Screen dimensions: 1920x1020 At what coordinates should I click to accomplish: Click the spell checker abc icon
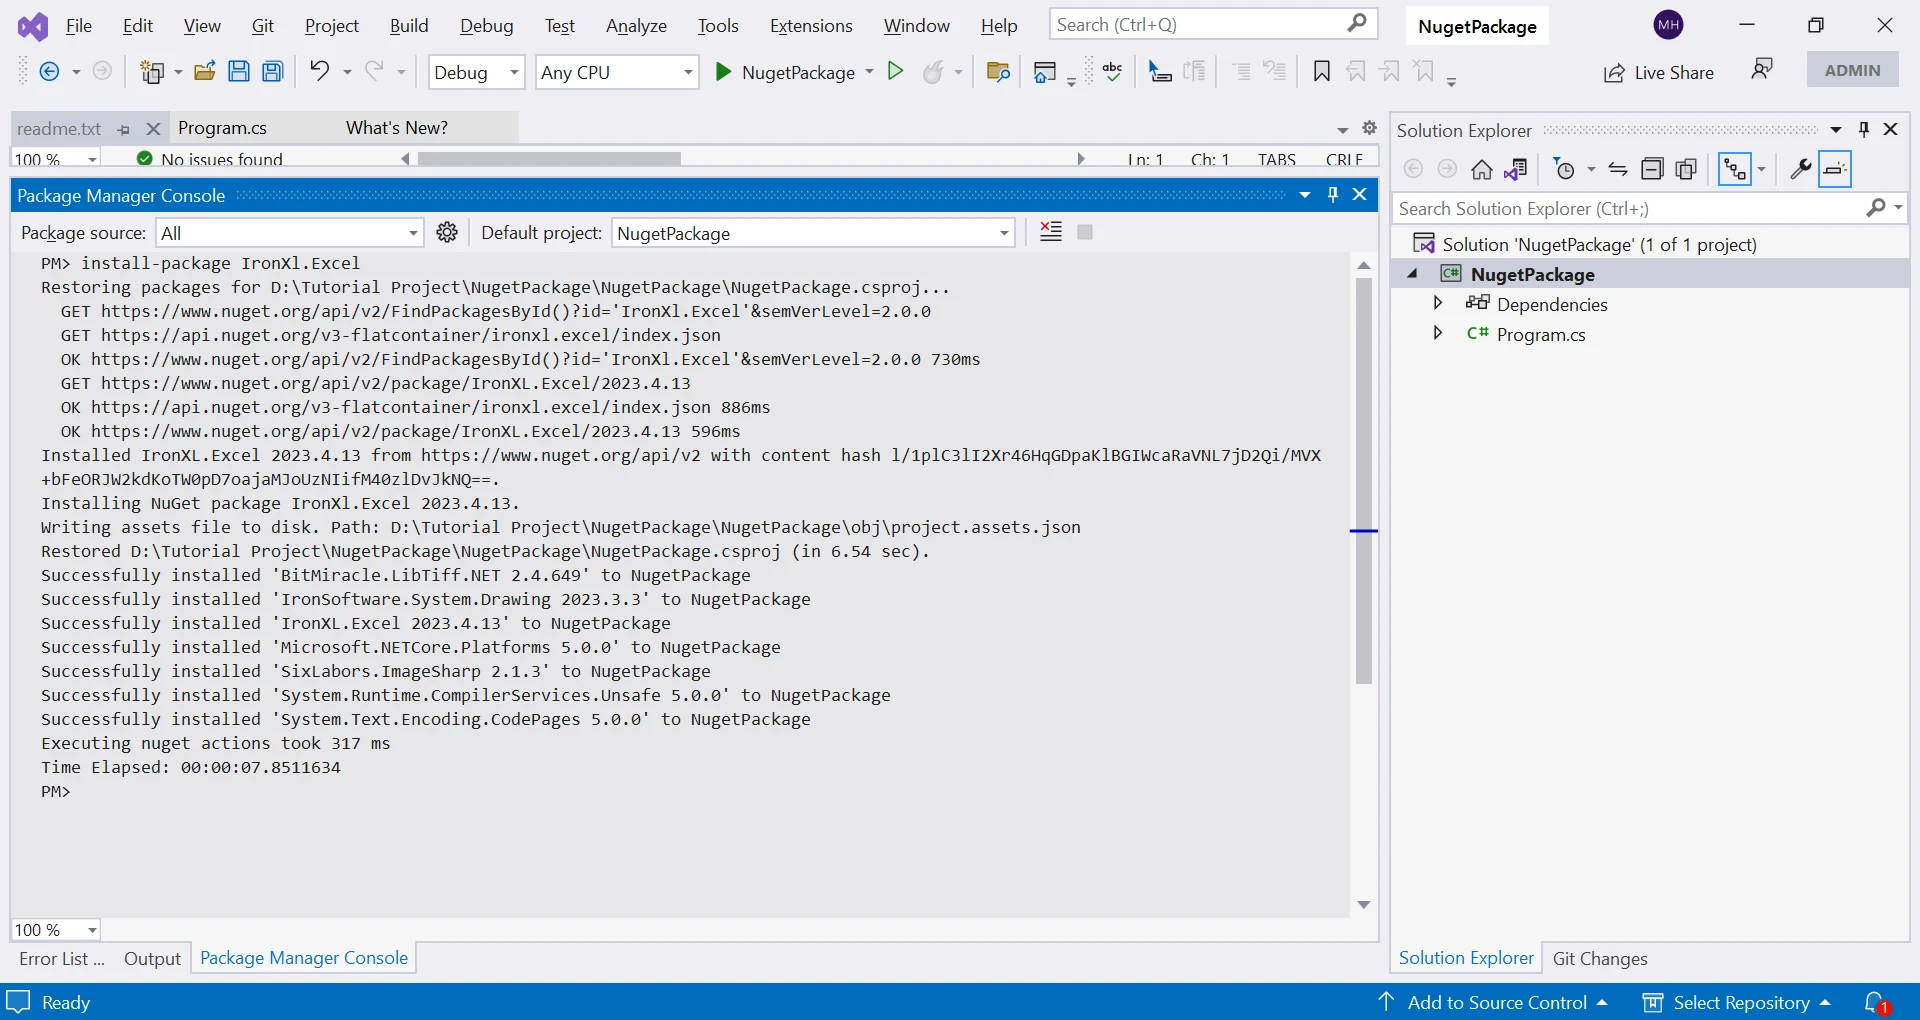[x=1112, y=71]
